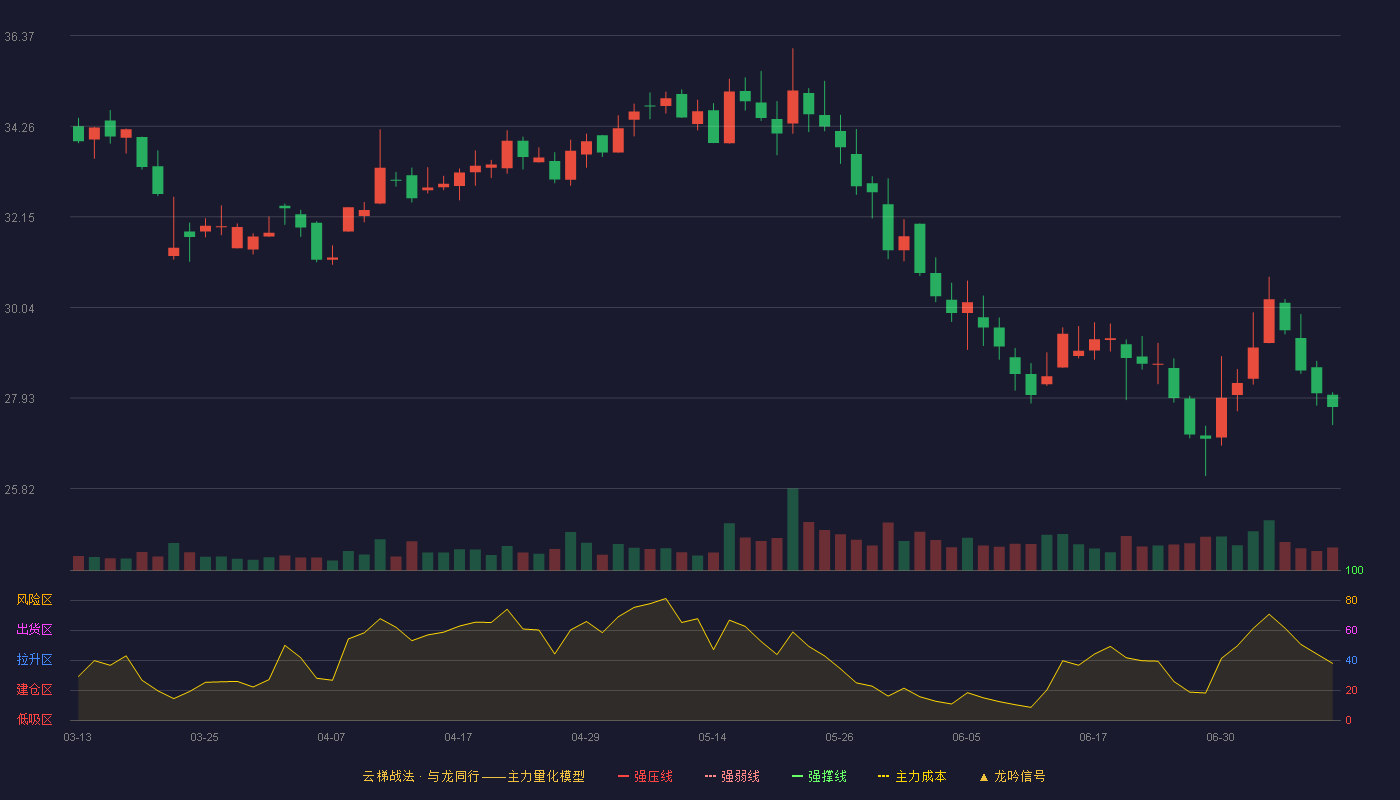This screenshot has height=800, width=1400.
Task: Toggle the 强撑线 legend item
Action: tap(819, 776)
